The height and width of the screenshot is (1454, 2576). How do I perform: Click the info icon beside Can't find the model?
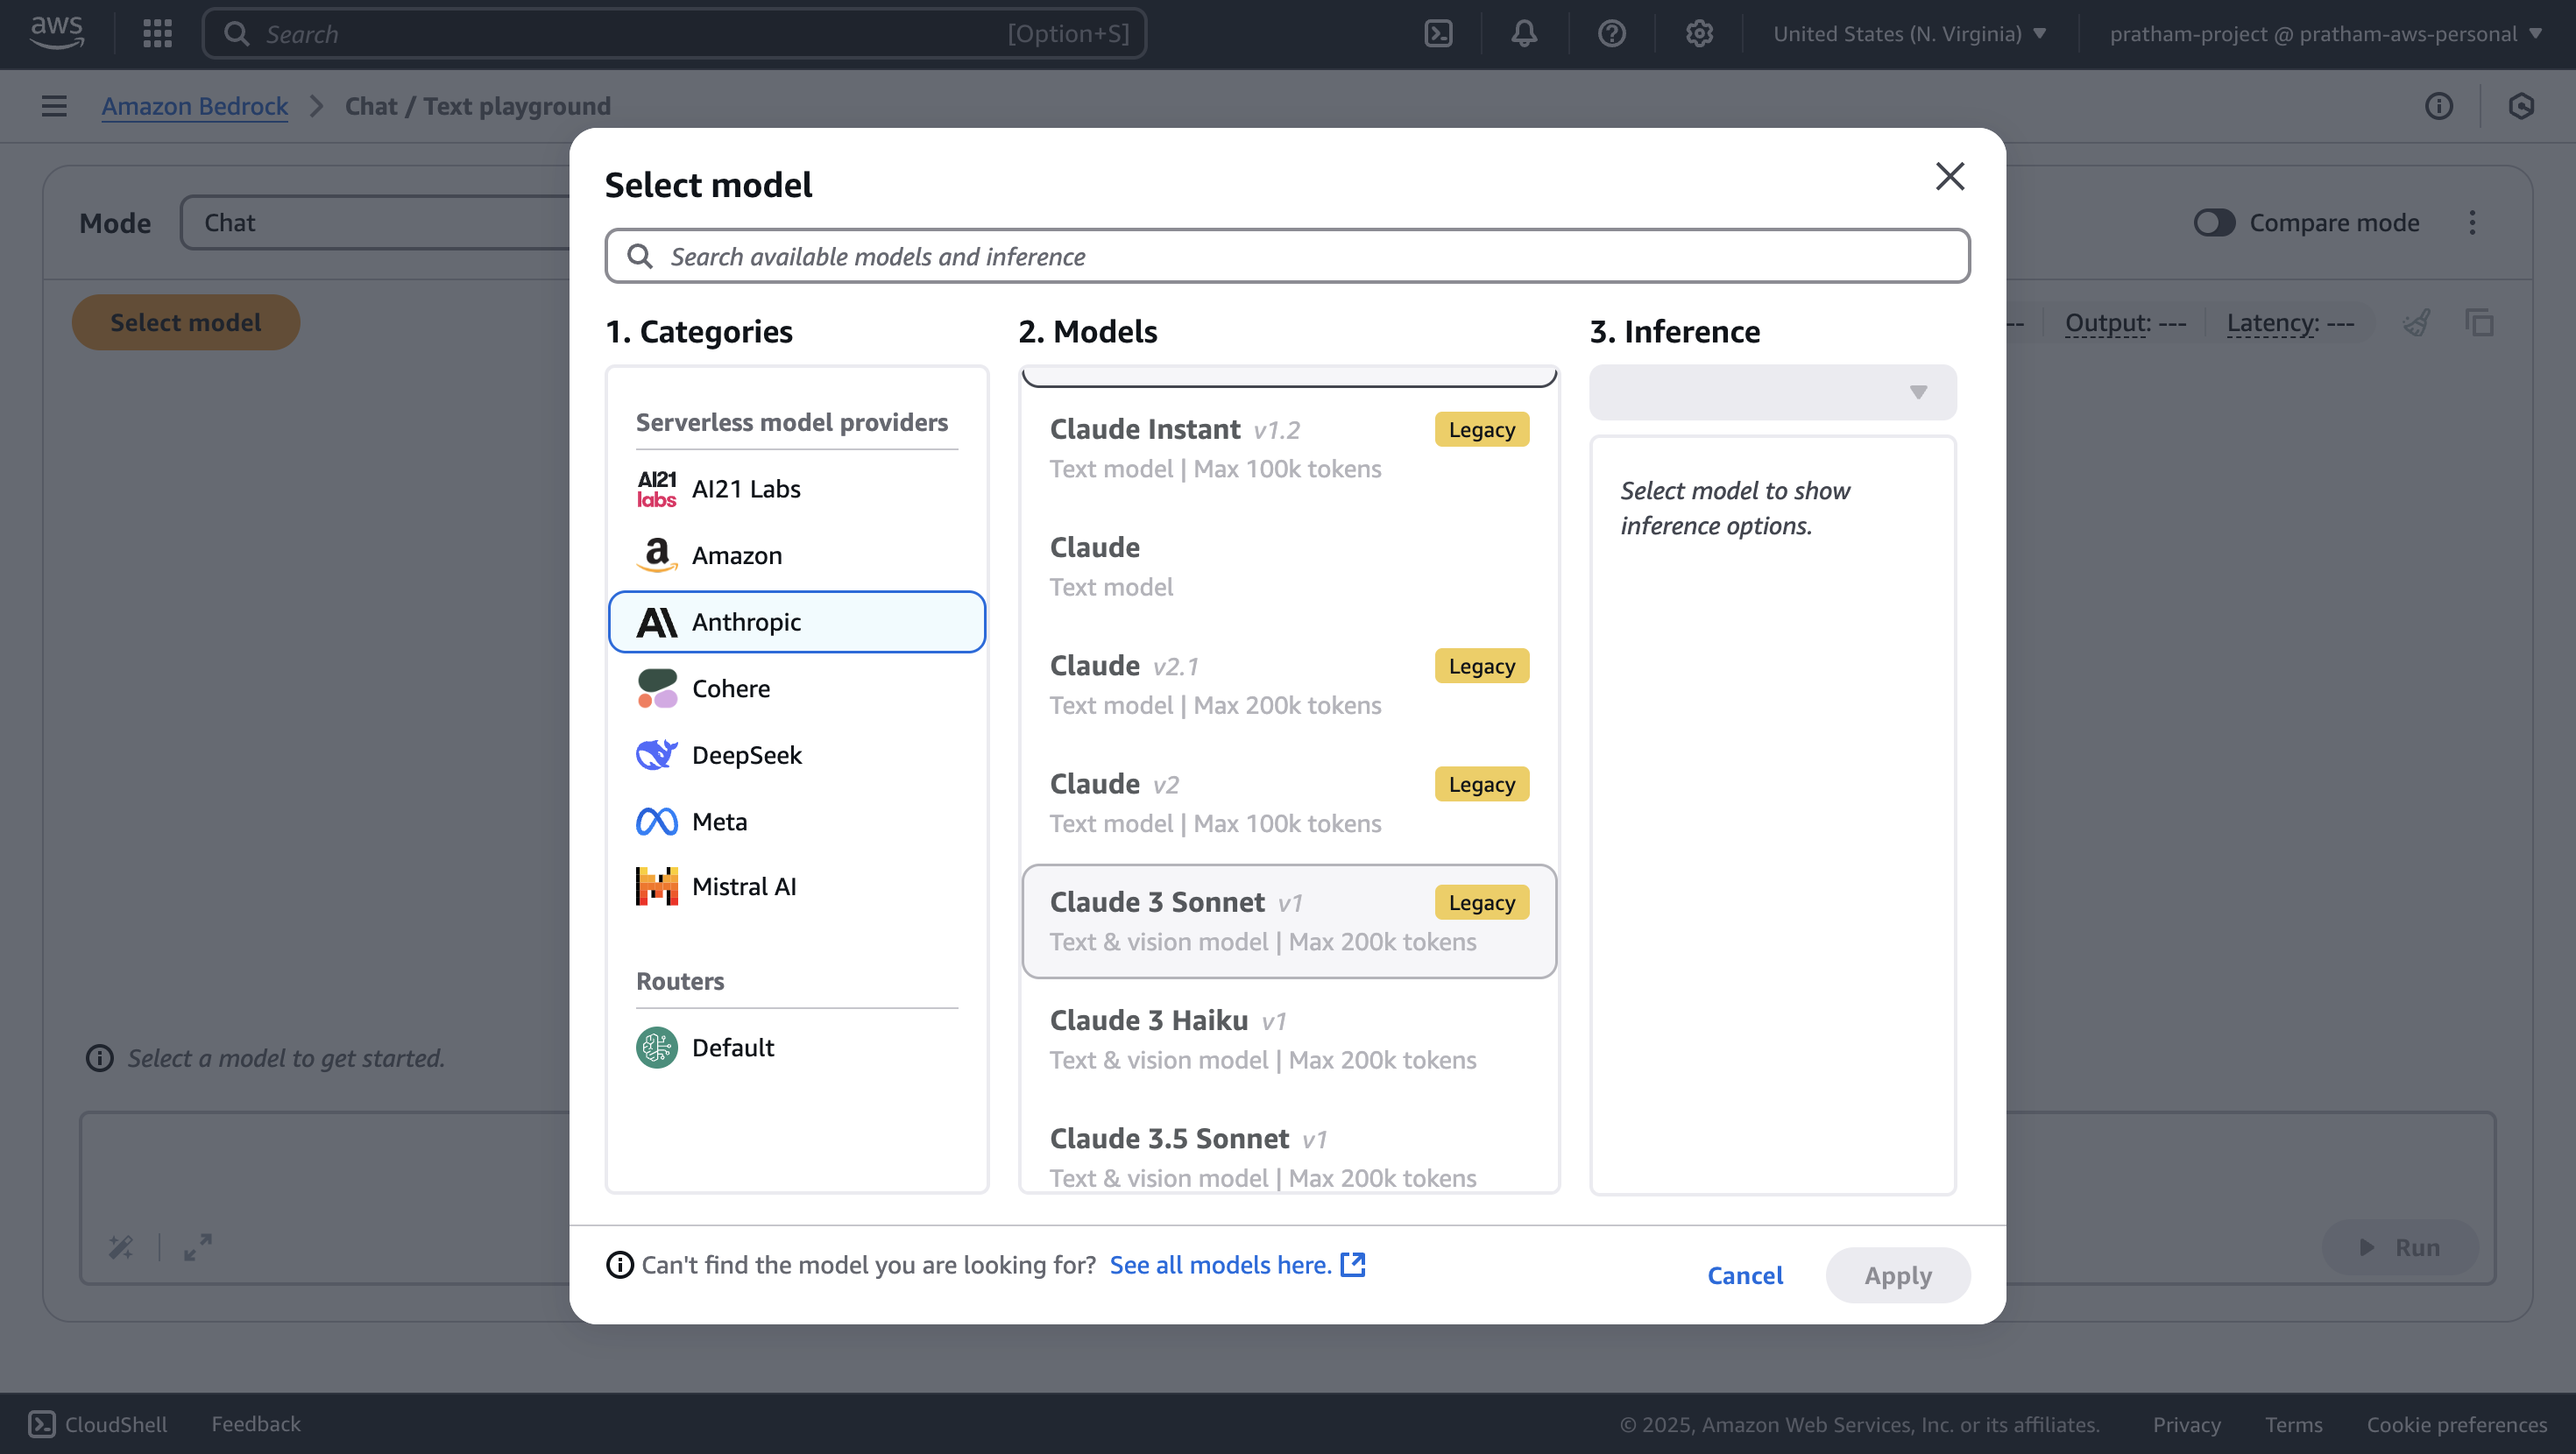(x=620, y=1266)
